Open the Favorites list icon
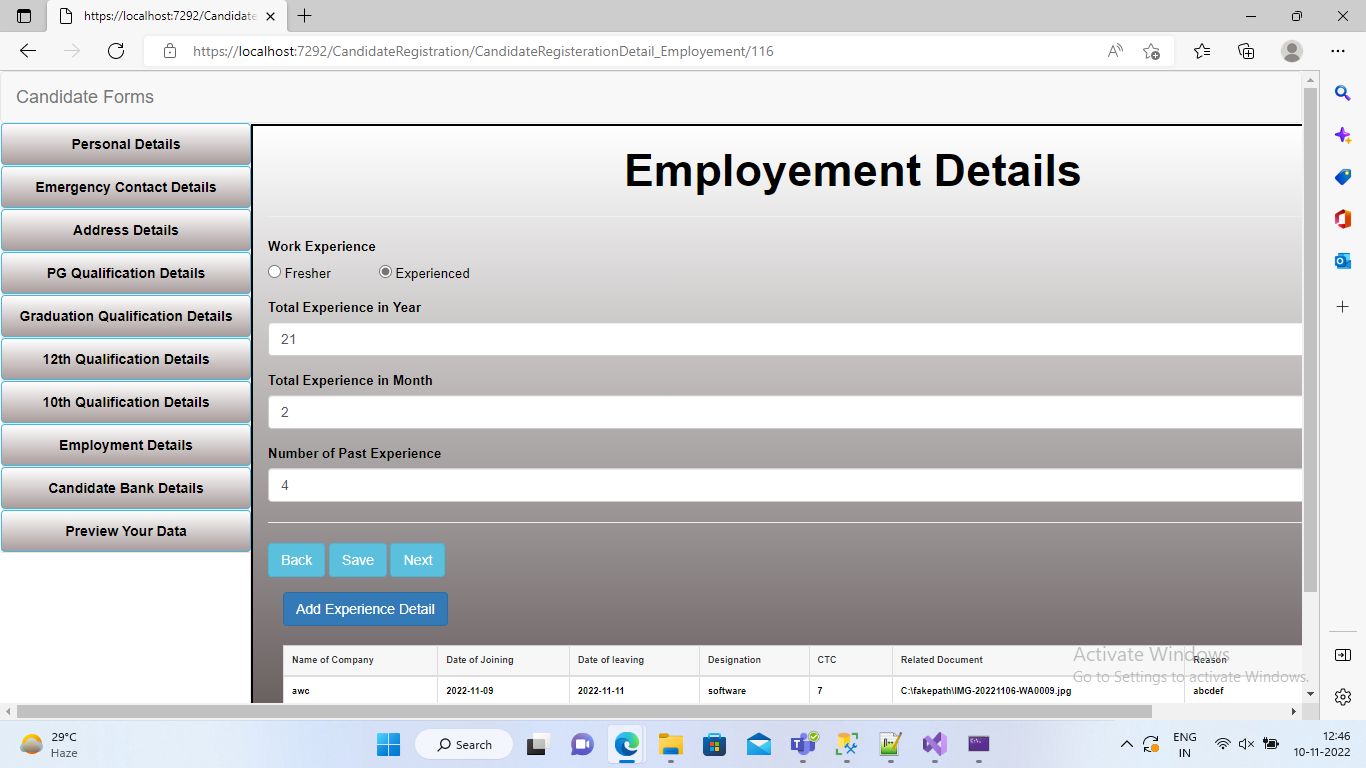The width and height of the screenshot is (1366, 768). (1202, 51)
